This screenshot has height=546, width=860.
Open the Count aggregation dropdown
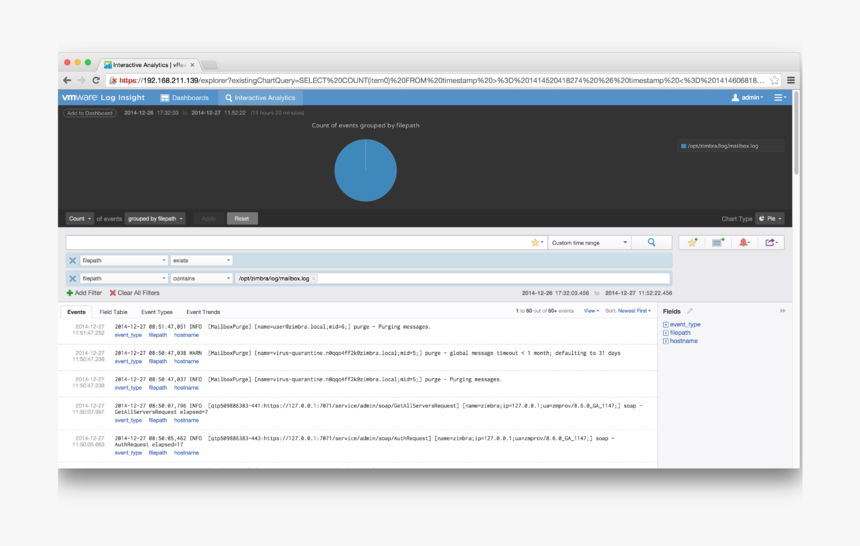coord(80,218)
